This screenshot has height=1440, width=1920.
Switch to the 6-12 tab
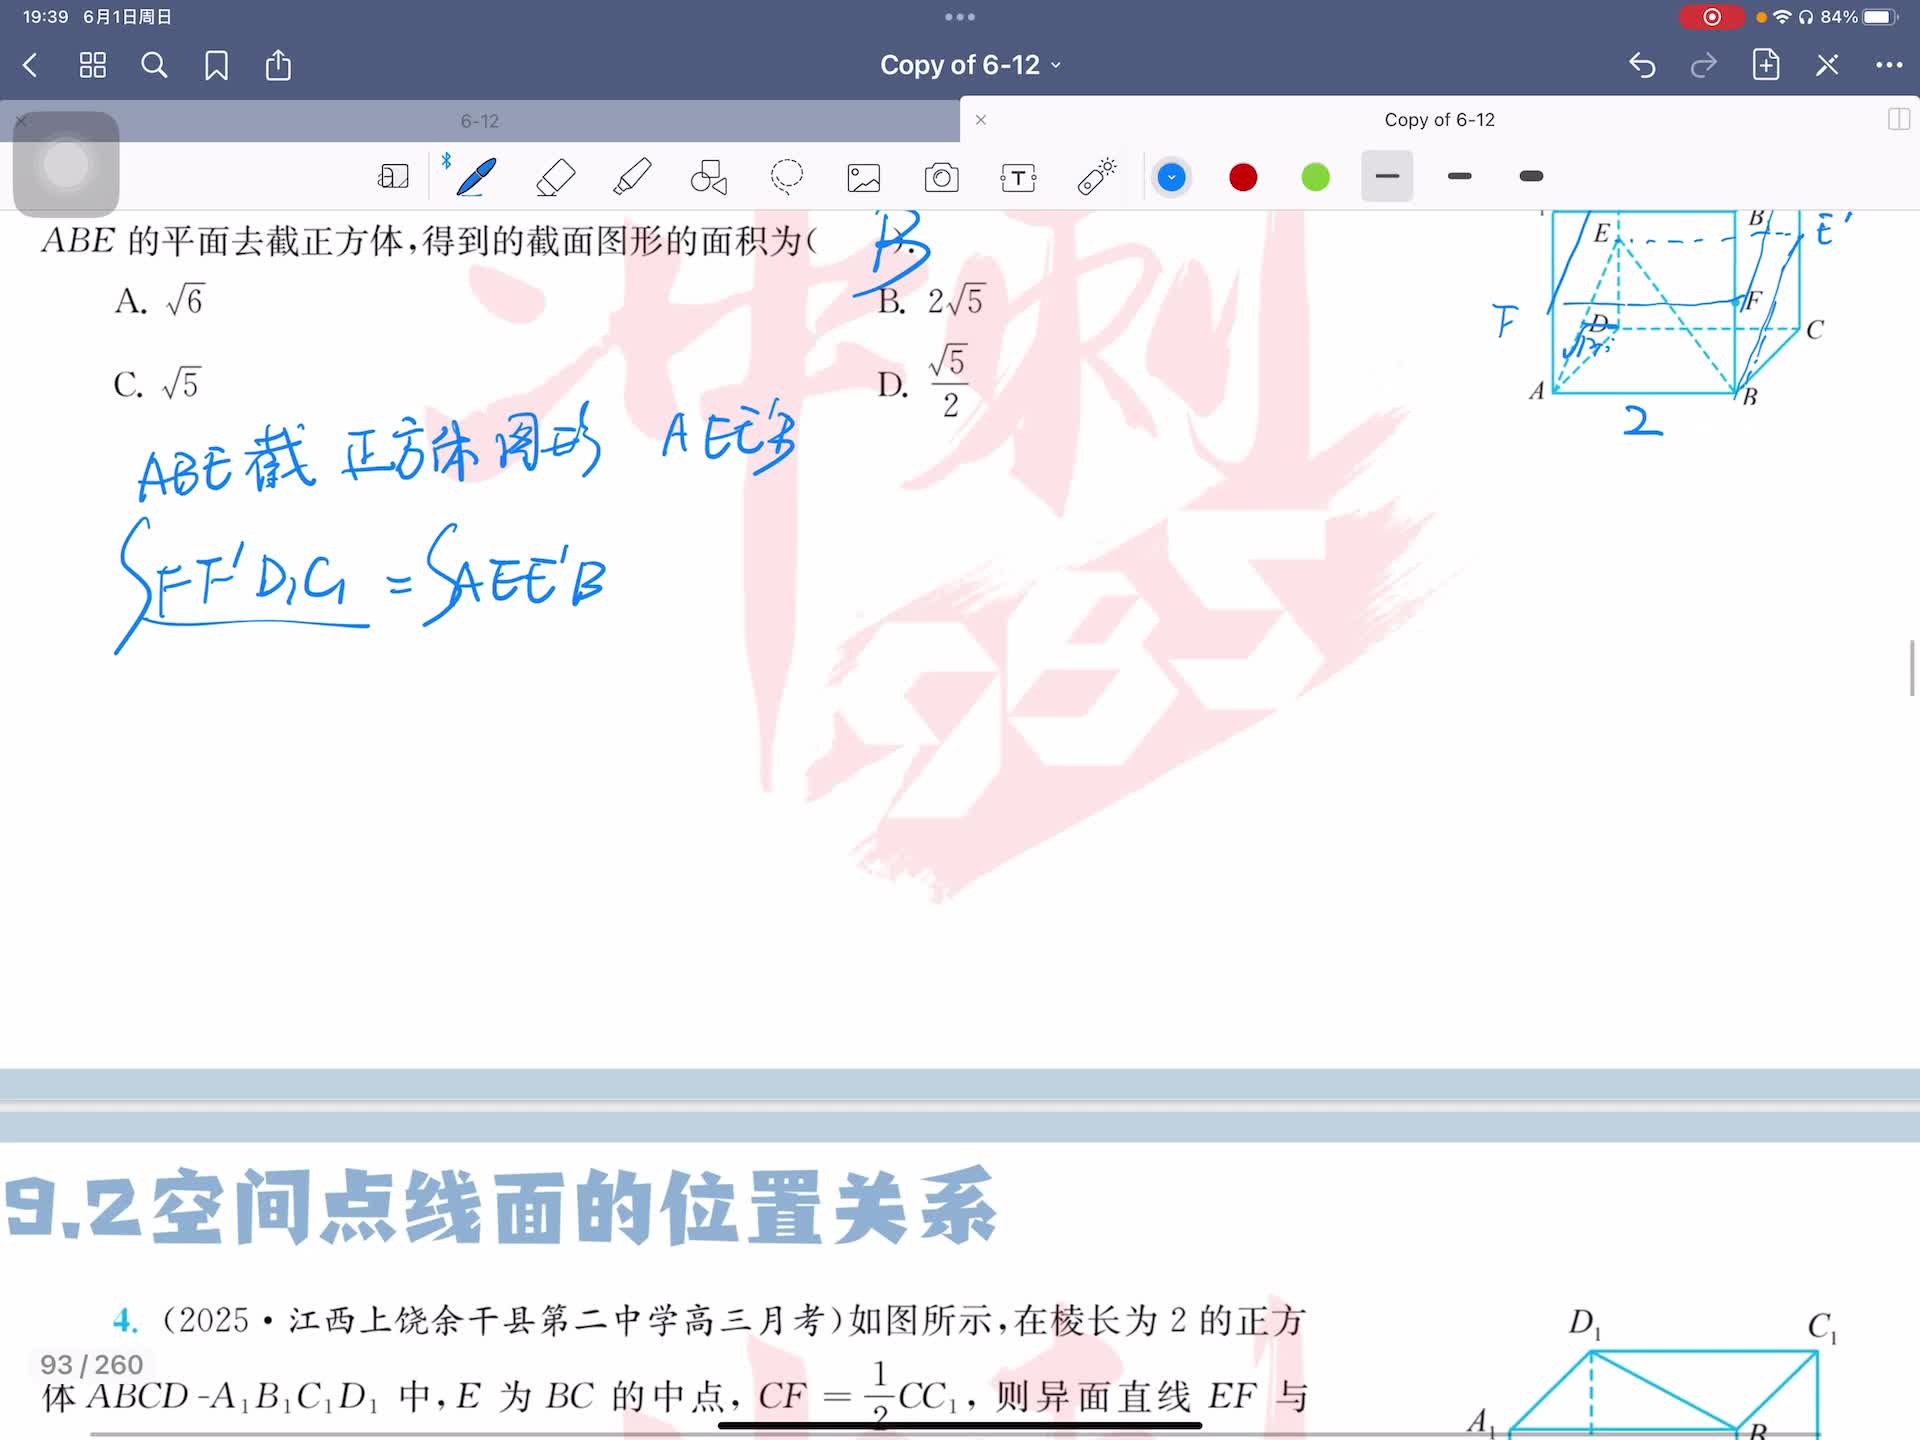click(x=480, y=121)
